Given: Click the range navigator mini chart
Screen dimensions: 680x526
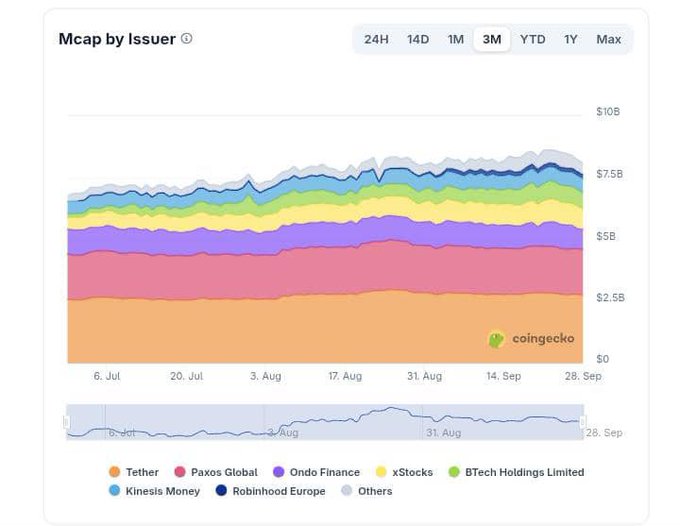Looking at the screenshot, I should tap(325, 422).
